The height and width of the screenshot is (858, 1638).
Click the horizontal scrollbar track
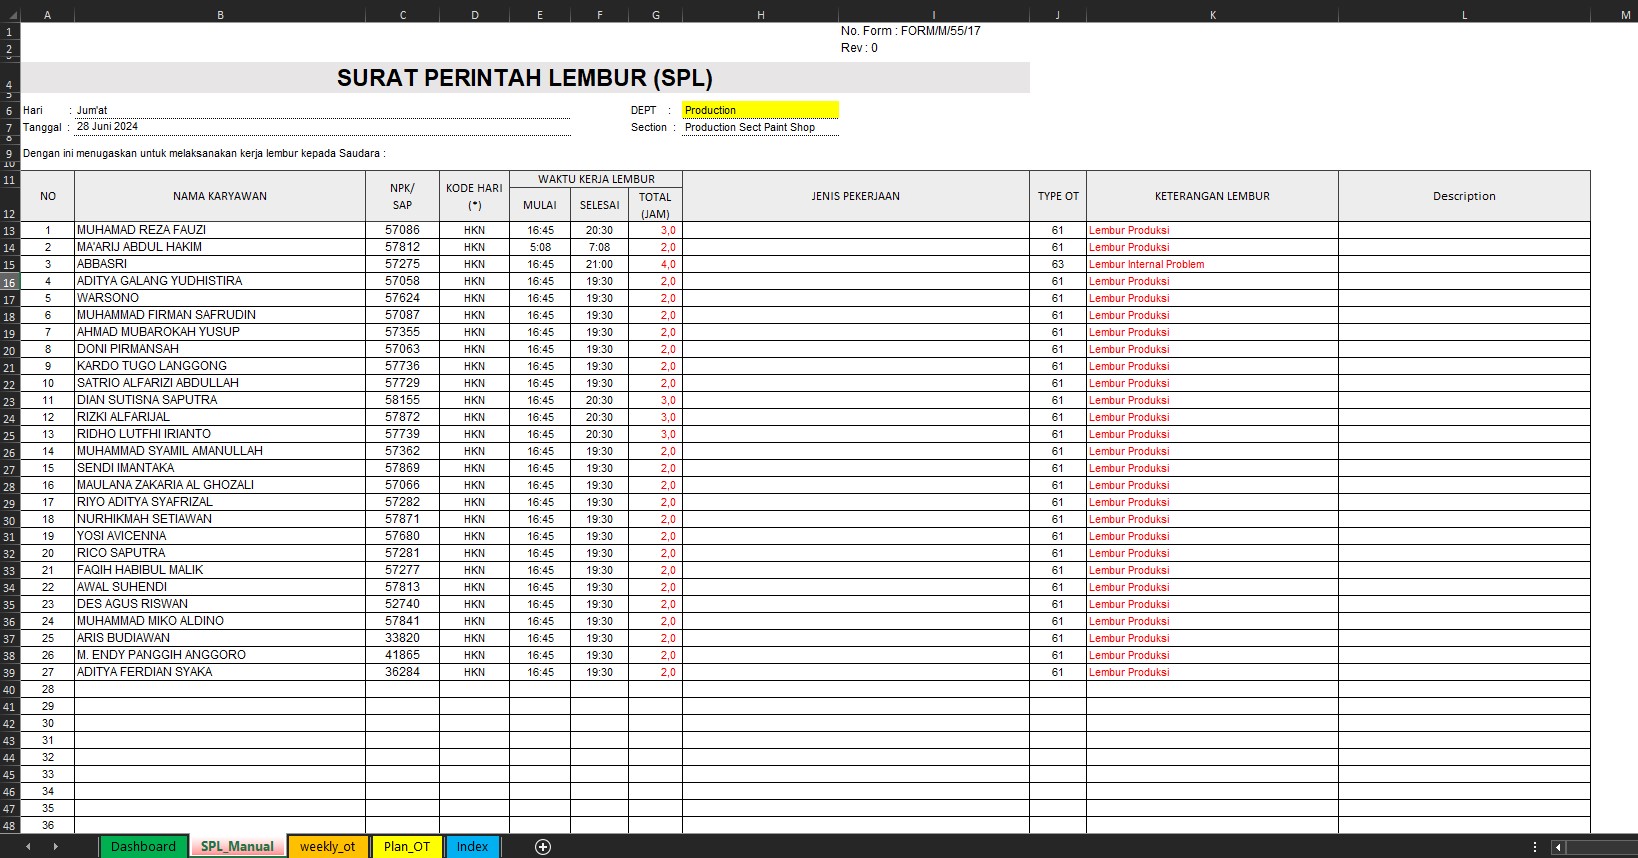coord(1600,847)
